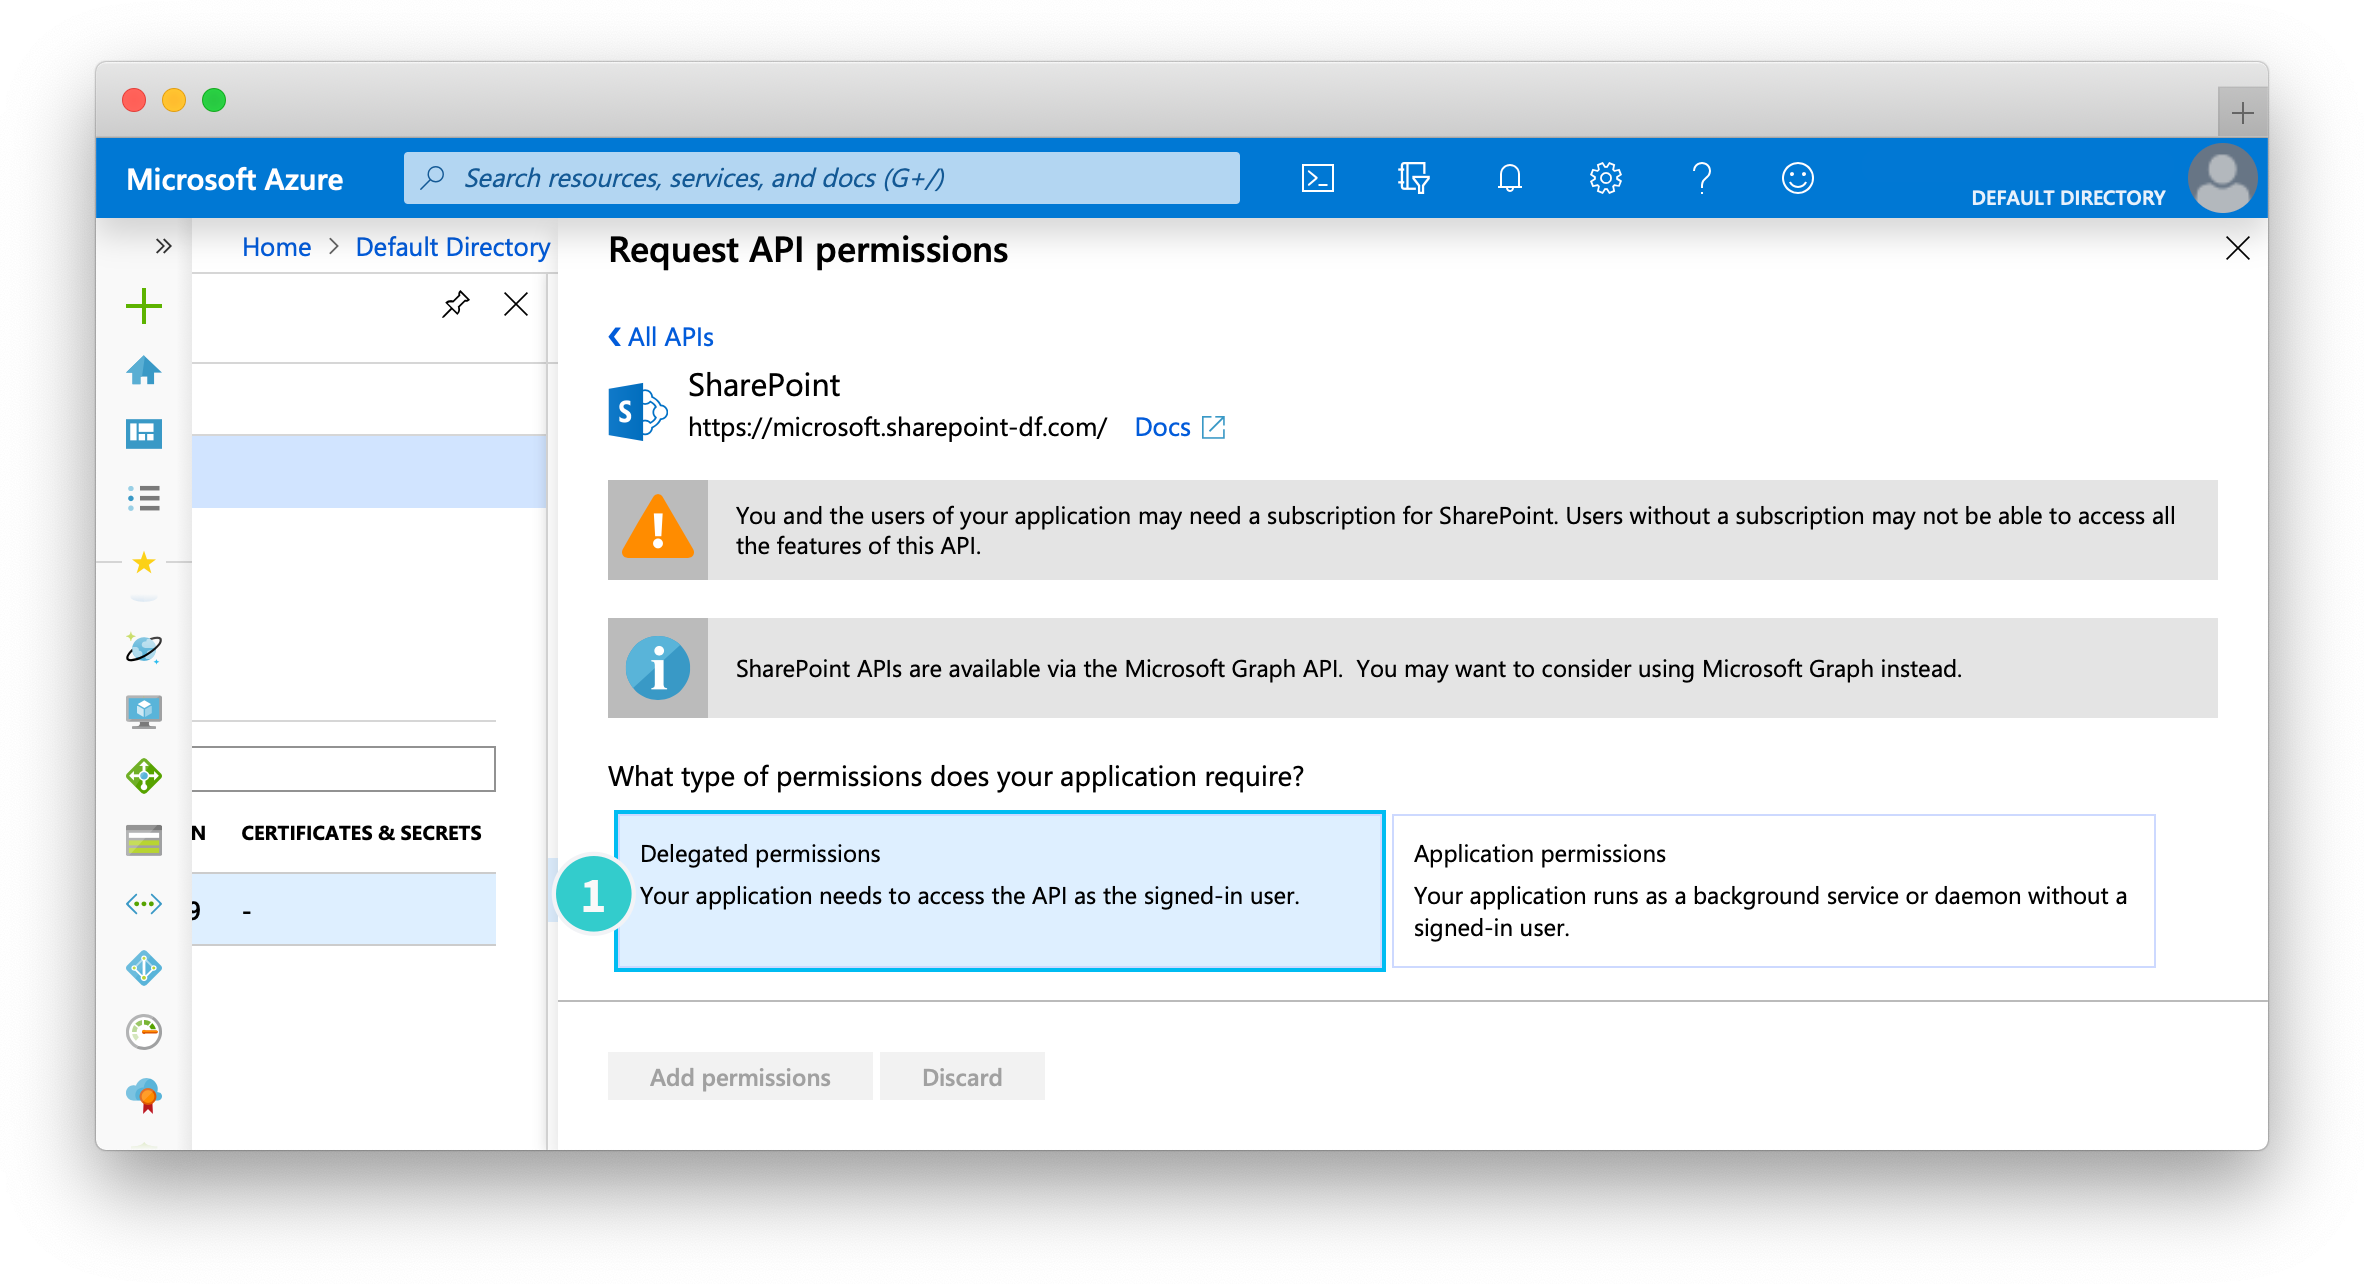Open the Help question mark menu
Screen dimensions: 2364x1284
coord(1701,178)
